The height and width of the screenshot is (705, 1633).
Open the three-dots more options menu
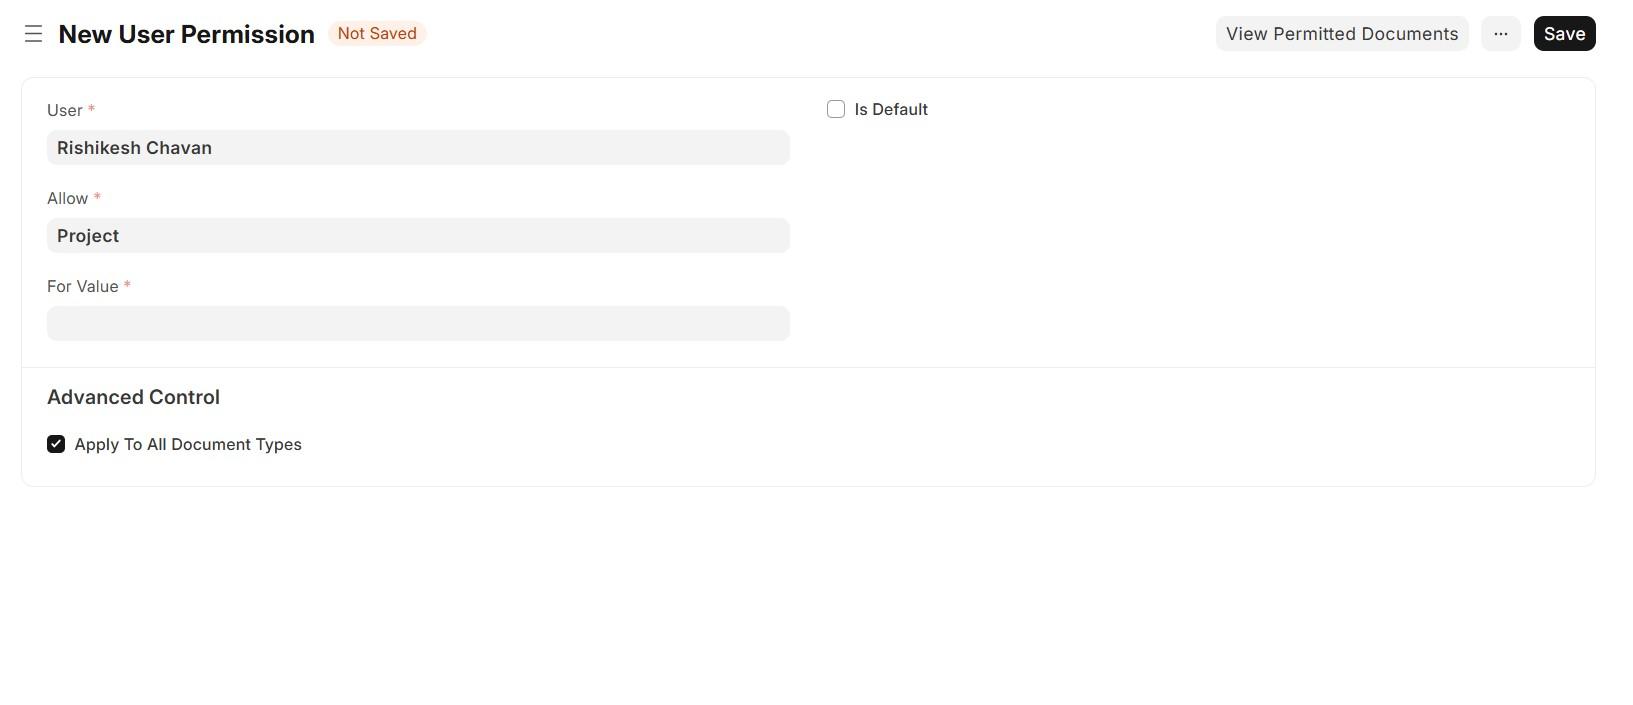[x=1500, y=34]
